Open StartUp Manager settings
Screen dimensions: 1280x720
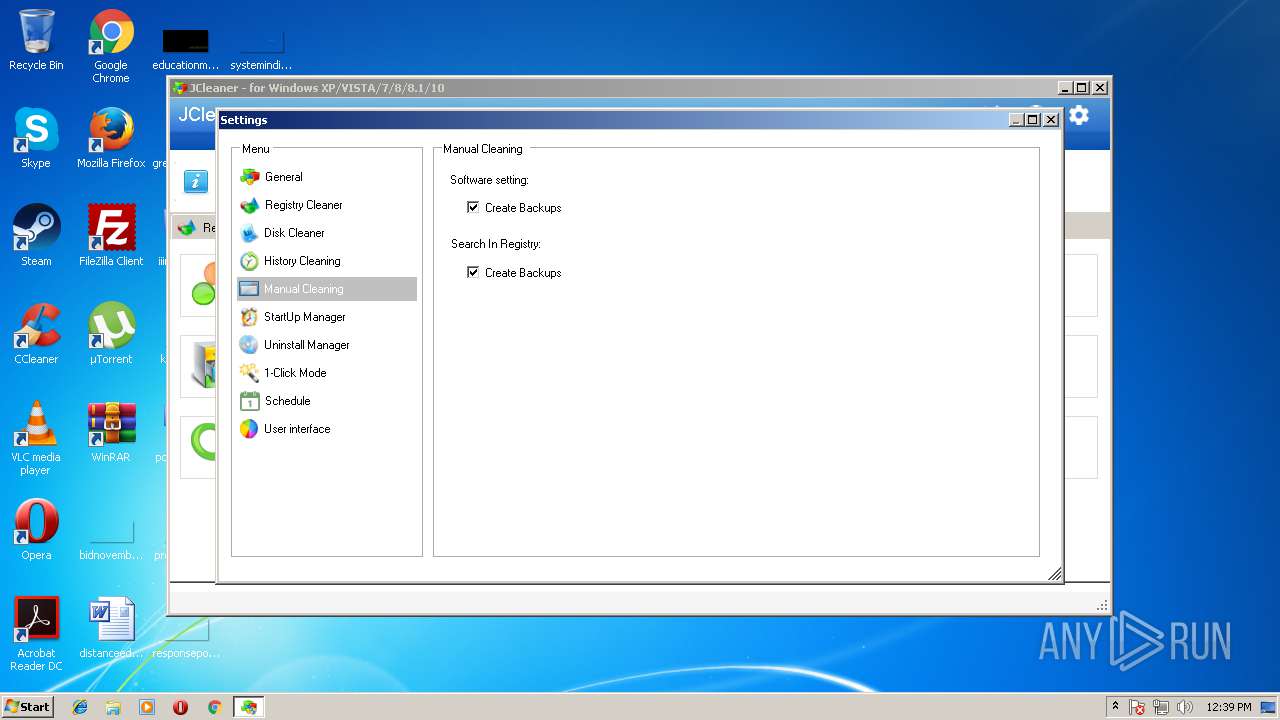pyautogui.click(x=327, y=317)
